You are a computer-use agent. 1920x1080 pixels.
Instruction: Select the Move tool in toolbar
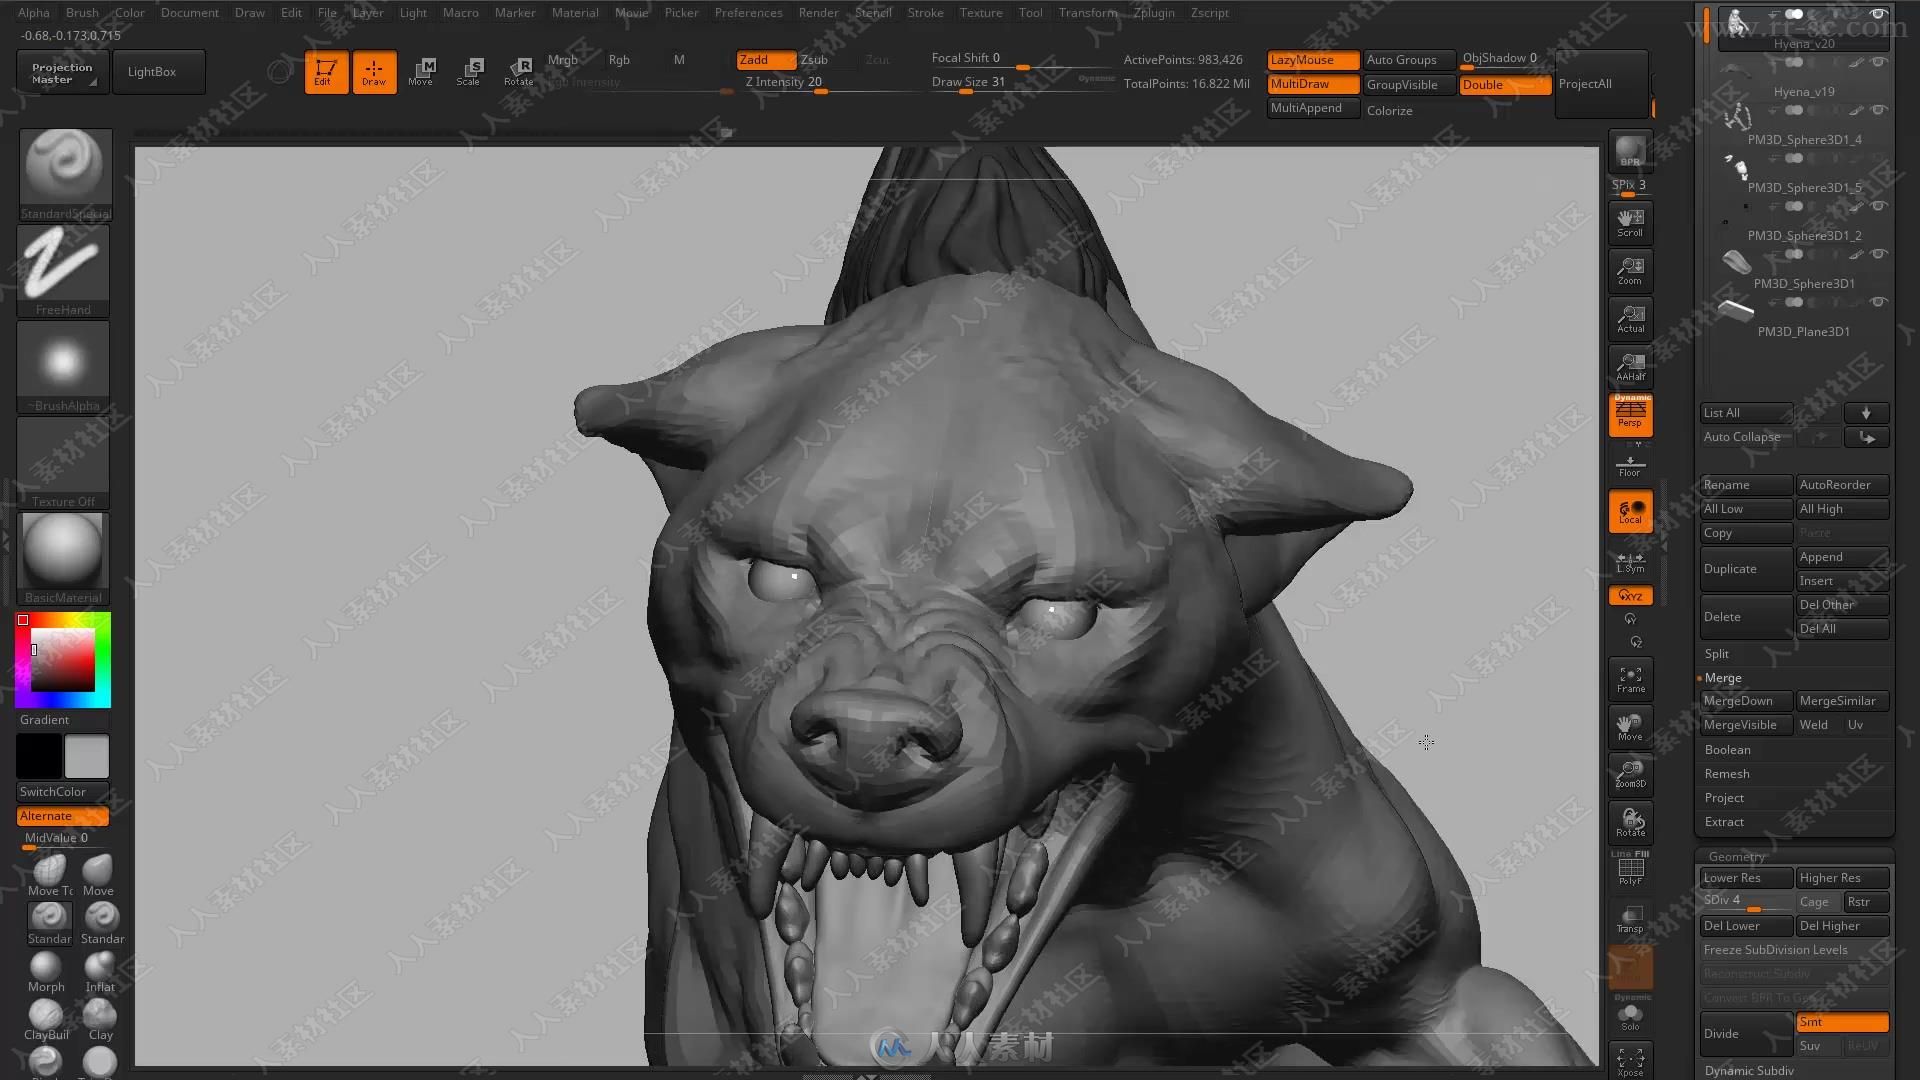click(x=421, y=70)
